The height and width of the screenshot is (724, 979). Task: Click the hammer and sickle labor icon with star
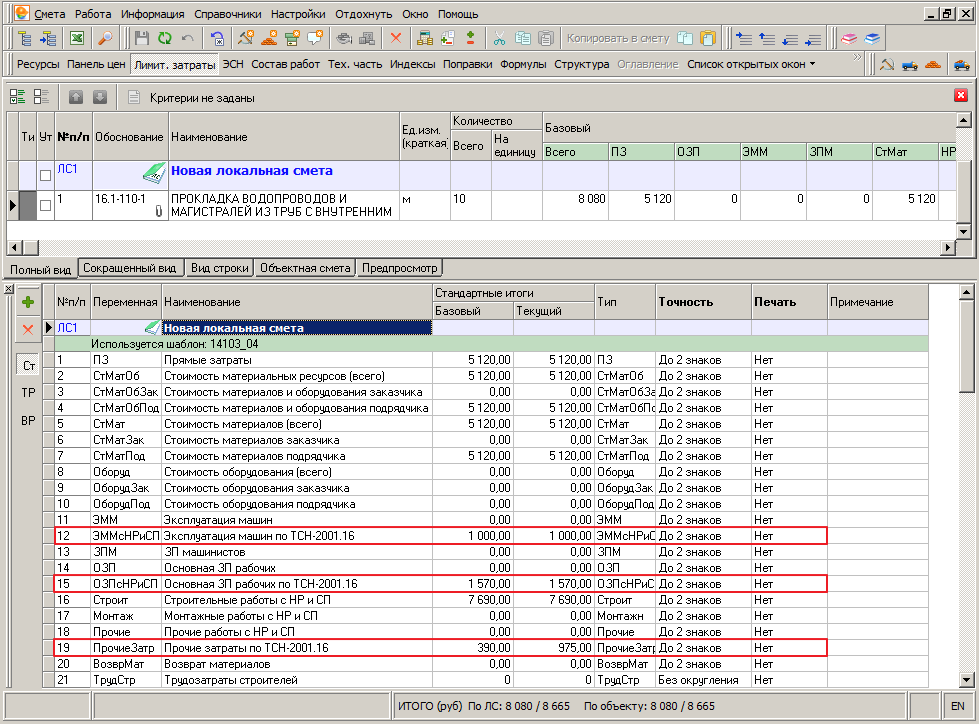click(x=246, y=39)
